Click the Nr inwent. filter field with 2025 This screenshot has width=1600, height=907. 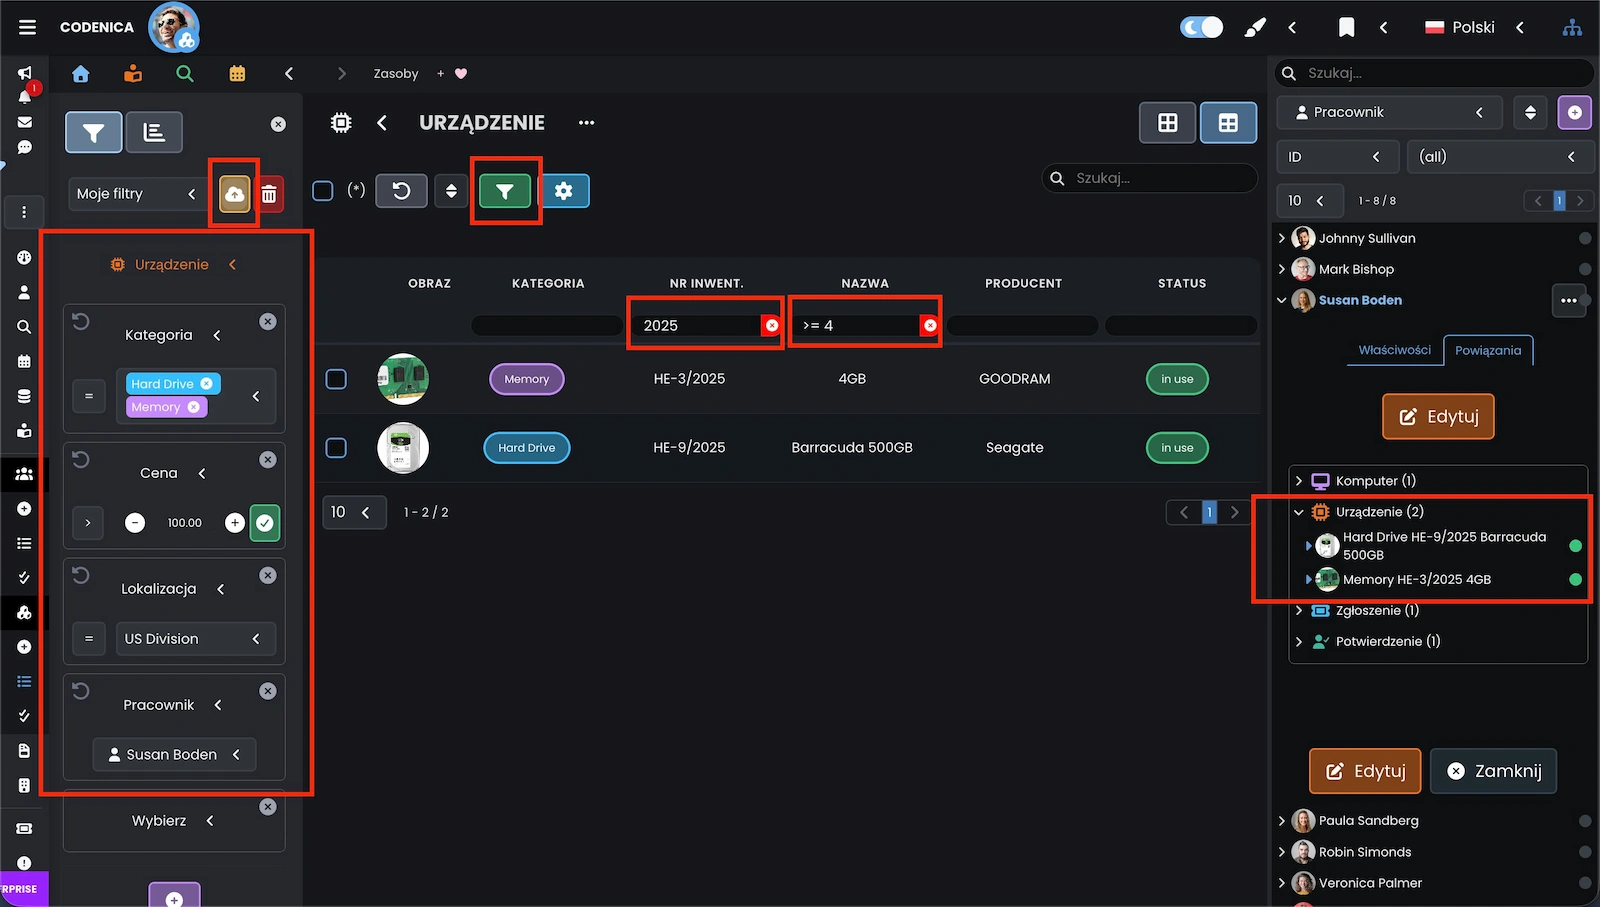point(697,326)
